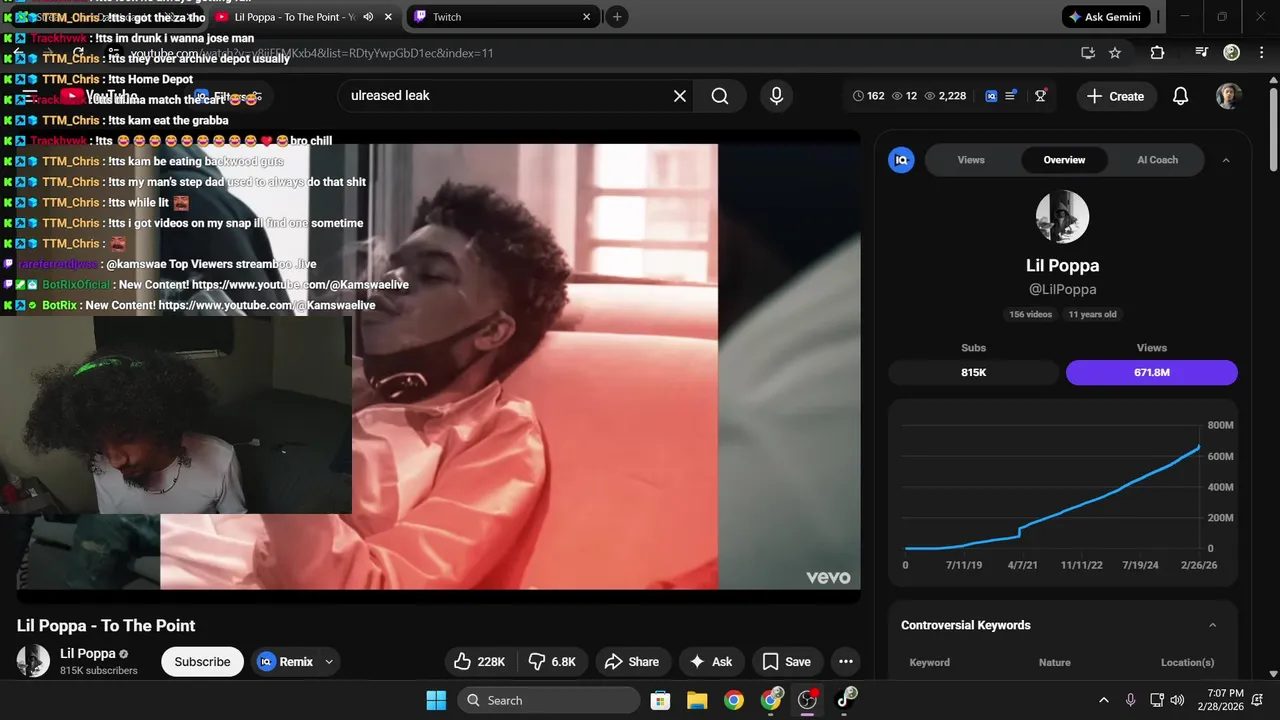Mute the Lil Poppa tab audio
This screenshot has width=1280, height=720.
[x=368, y=17]
